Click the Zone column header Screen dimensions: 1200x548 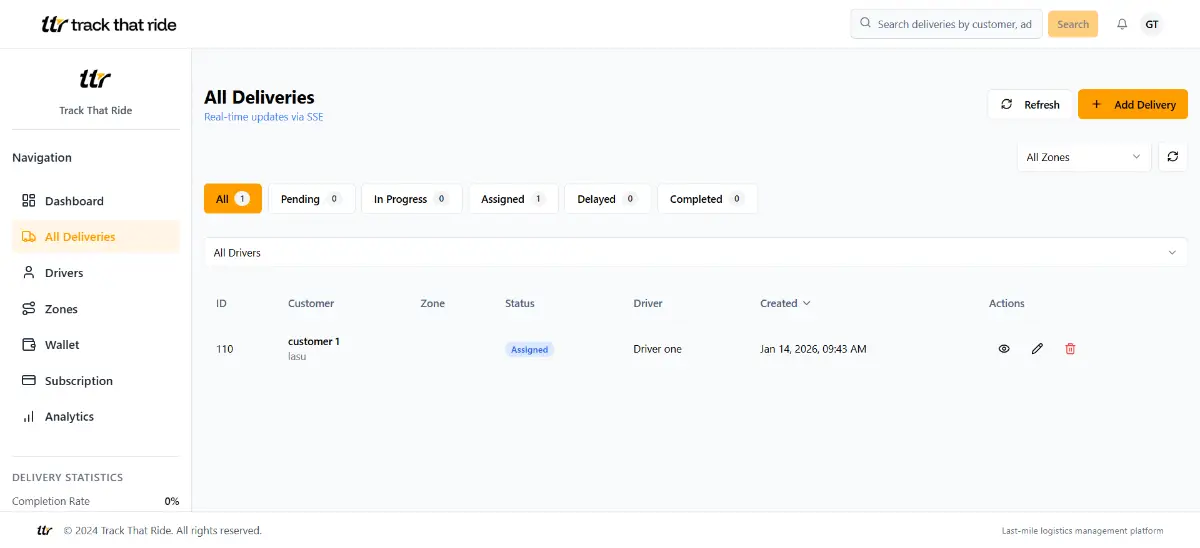tap(433, 303)
